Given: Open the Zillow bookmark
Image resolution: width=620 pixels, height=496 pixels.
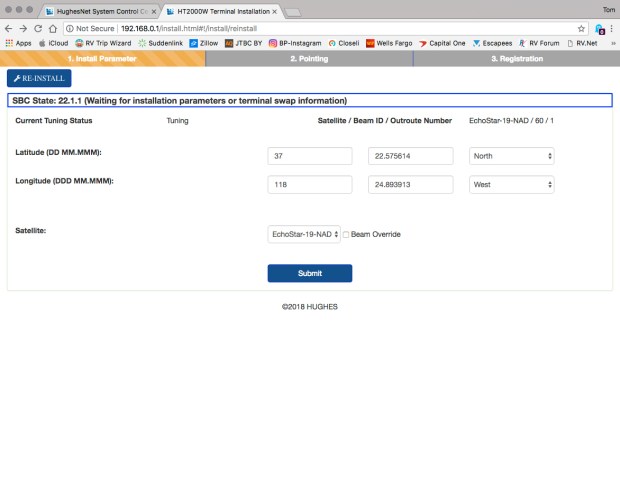Looking at the screenshot, I should 203,44.
